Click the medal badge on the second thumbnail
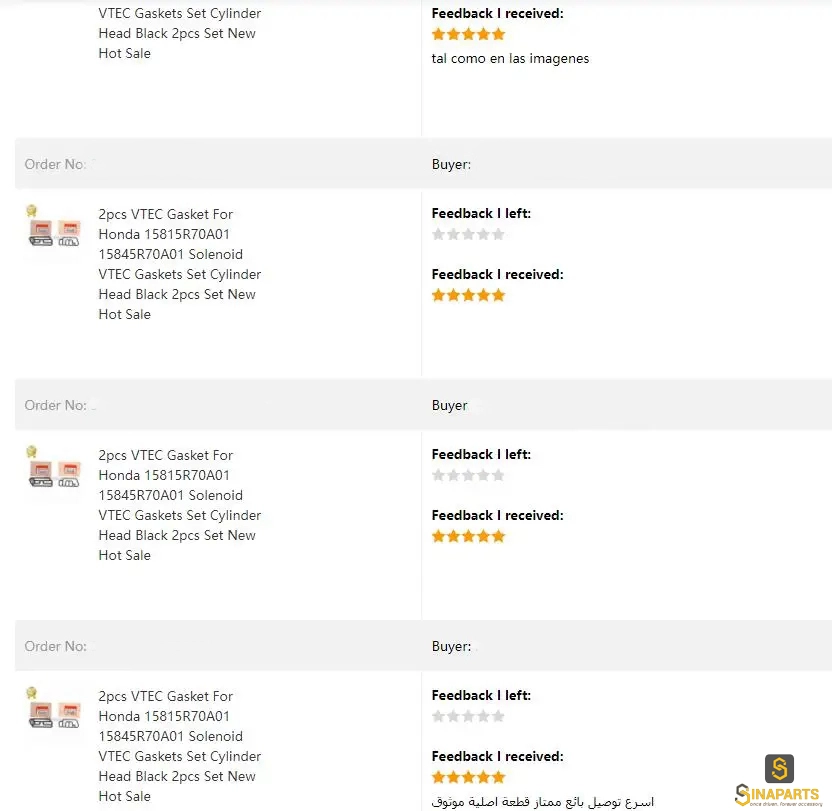This screenshot has height=811, width=832. [x=32, y=452]
